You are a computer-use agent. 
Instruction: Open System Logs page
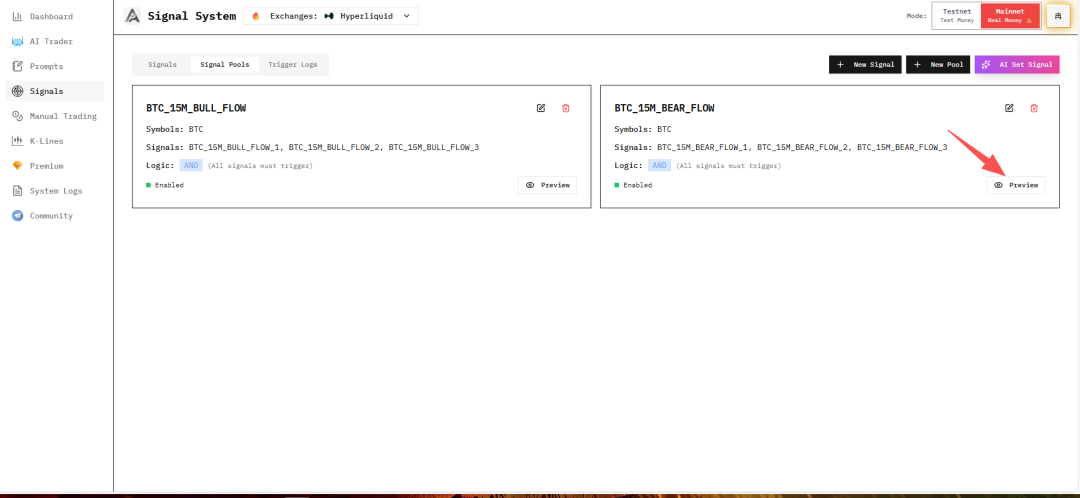click(54, 191)
